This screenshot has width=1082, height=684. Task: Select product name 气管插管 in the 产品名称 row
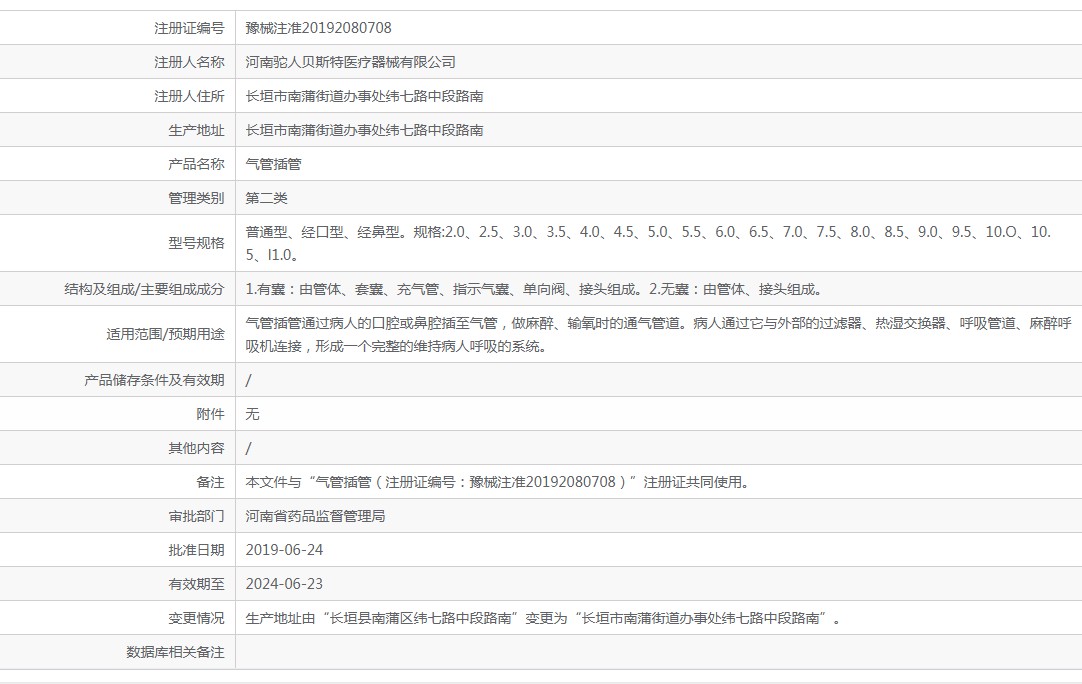tap(273, 164)
